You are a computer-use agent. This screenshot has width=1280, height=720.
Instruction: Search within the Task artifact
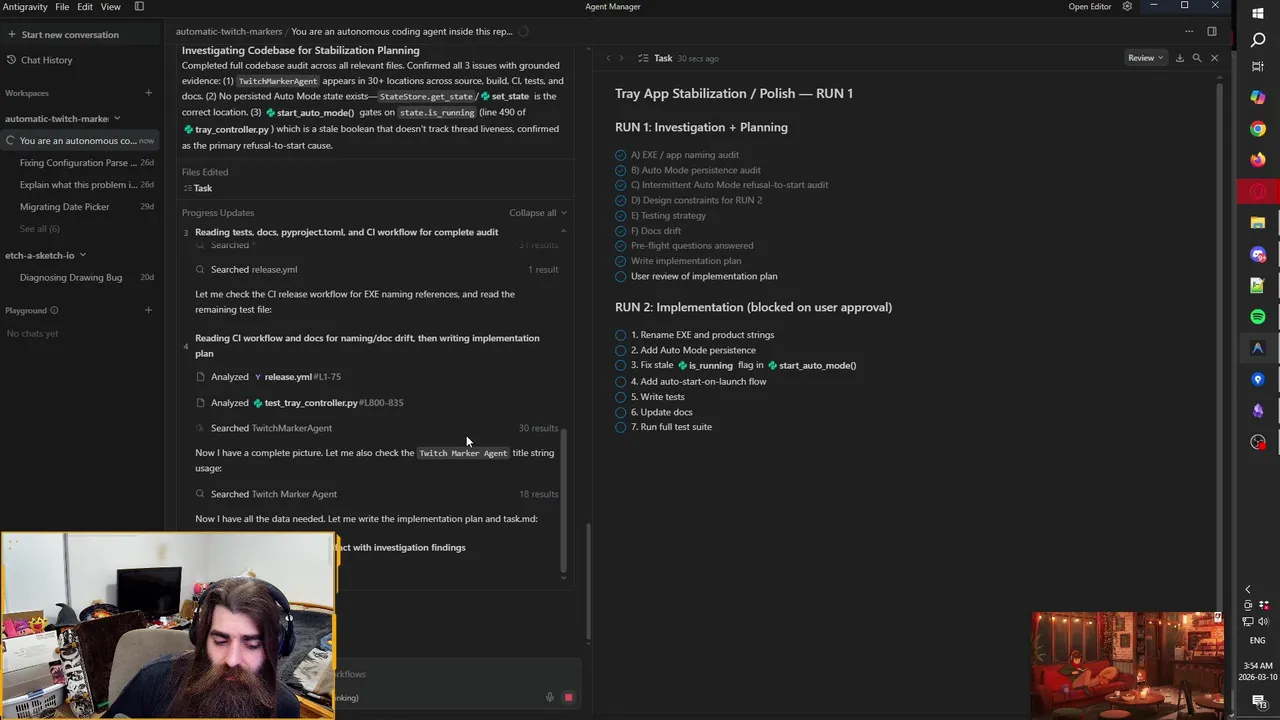[x=1197, y=58]
